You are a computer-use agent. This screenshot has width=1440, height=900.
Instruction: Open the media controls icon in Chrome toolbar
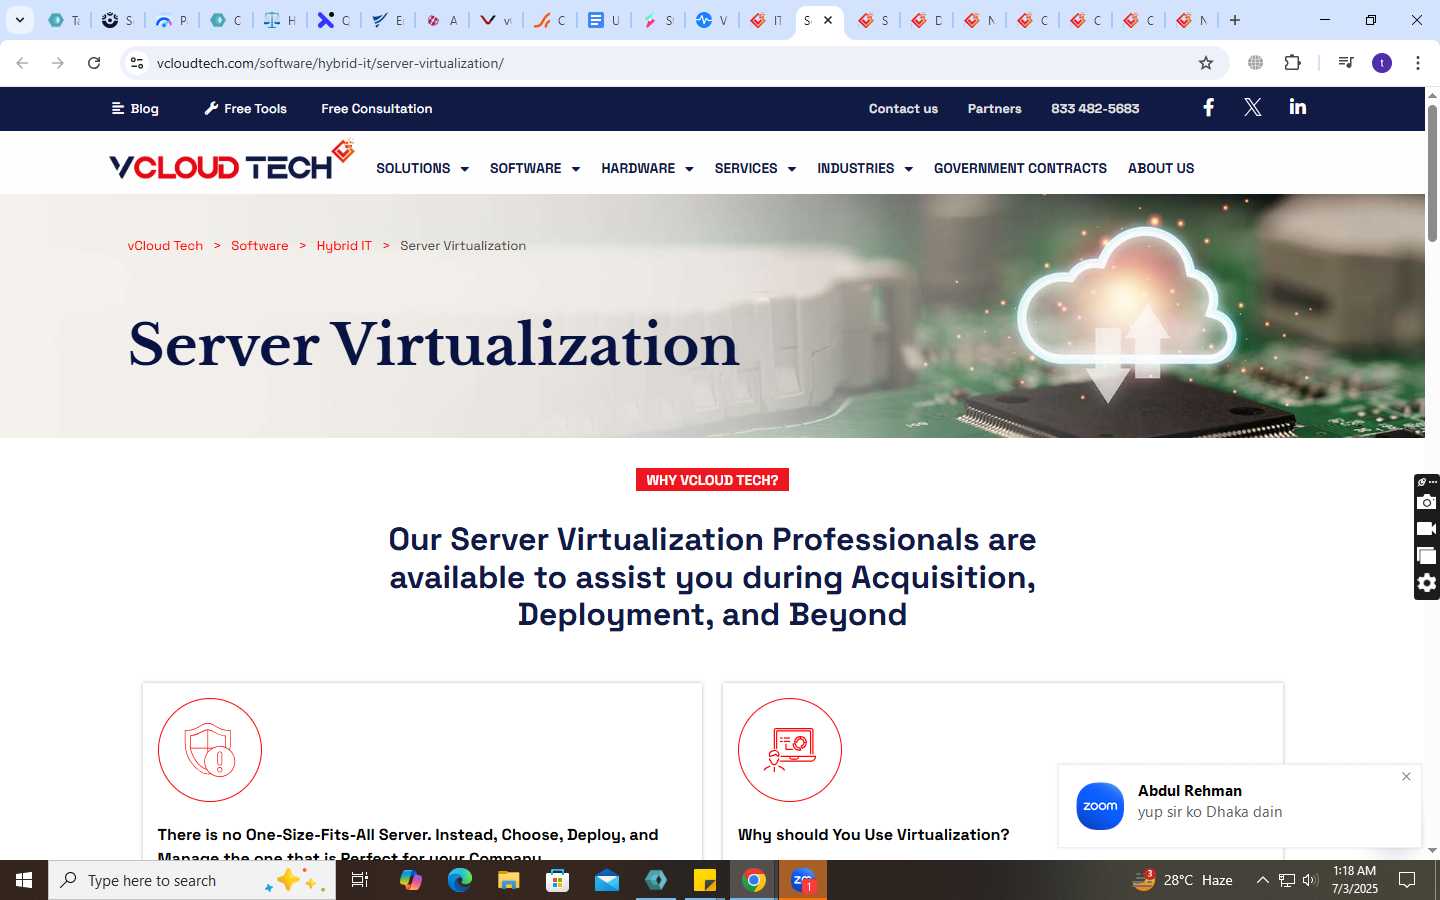1345,63
